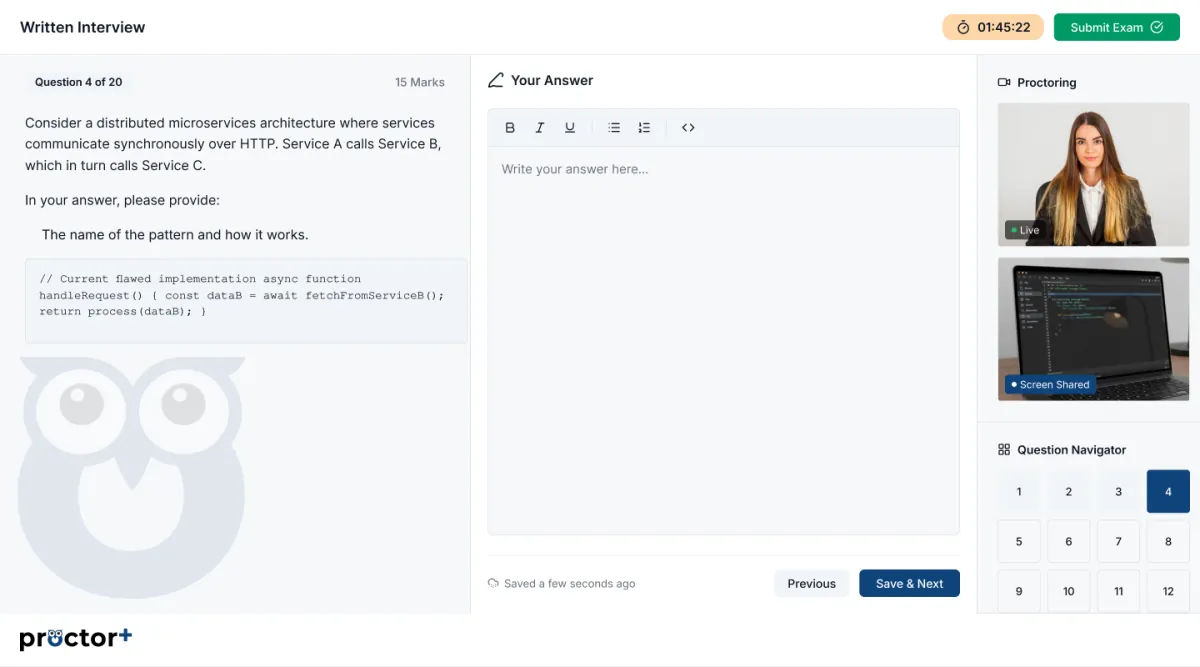
Task: Click the flawed implementation code snippet
Action: [246, 301]
